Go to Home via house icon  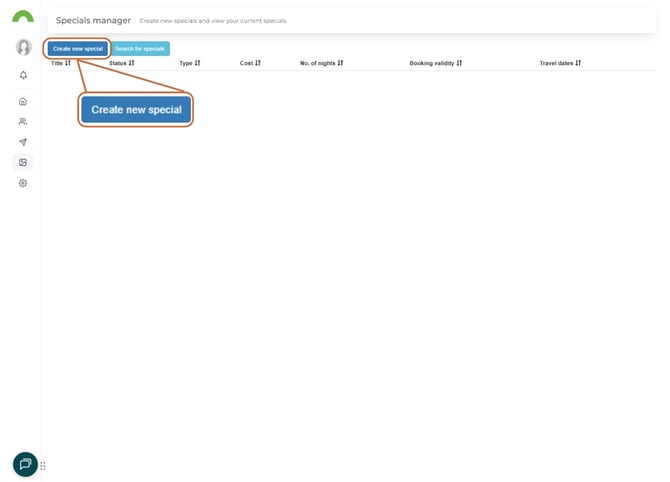pyautogui.click(x=23, y=101)
